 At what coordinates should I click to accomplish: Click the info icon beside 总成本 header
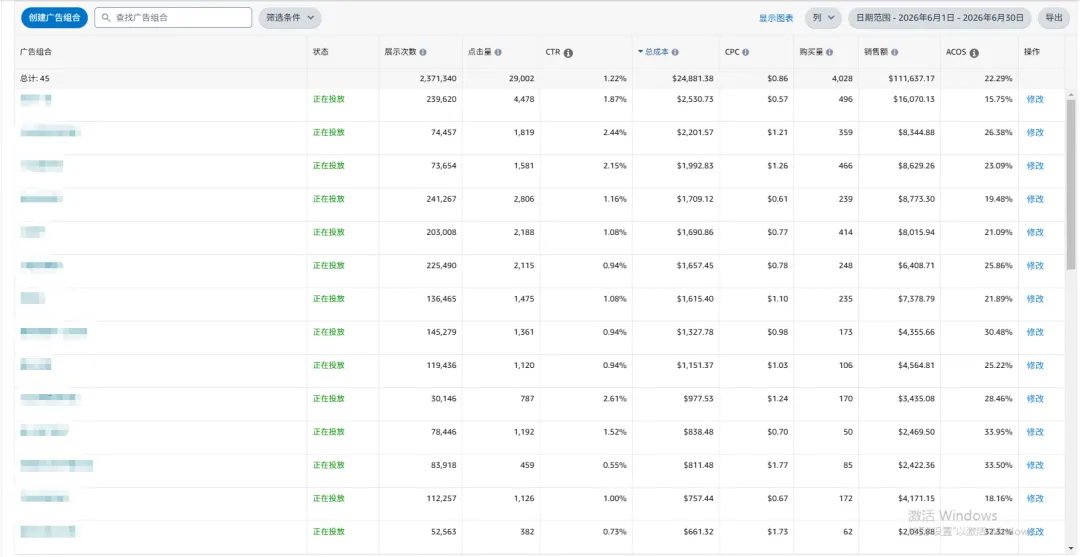coord(675,52)
